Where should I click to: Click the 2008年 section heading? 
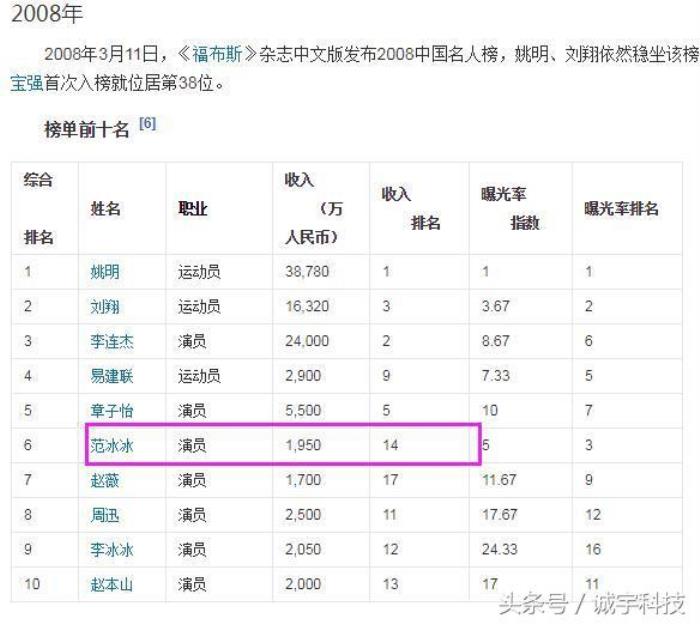47,15
